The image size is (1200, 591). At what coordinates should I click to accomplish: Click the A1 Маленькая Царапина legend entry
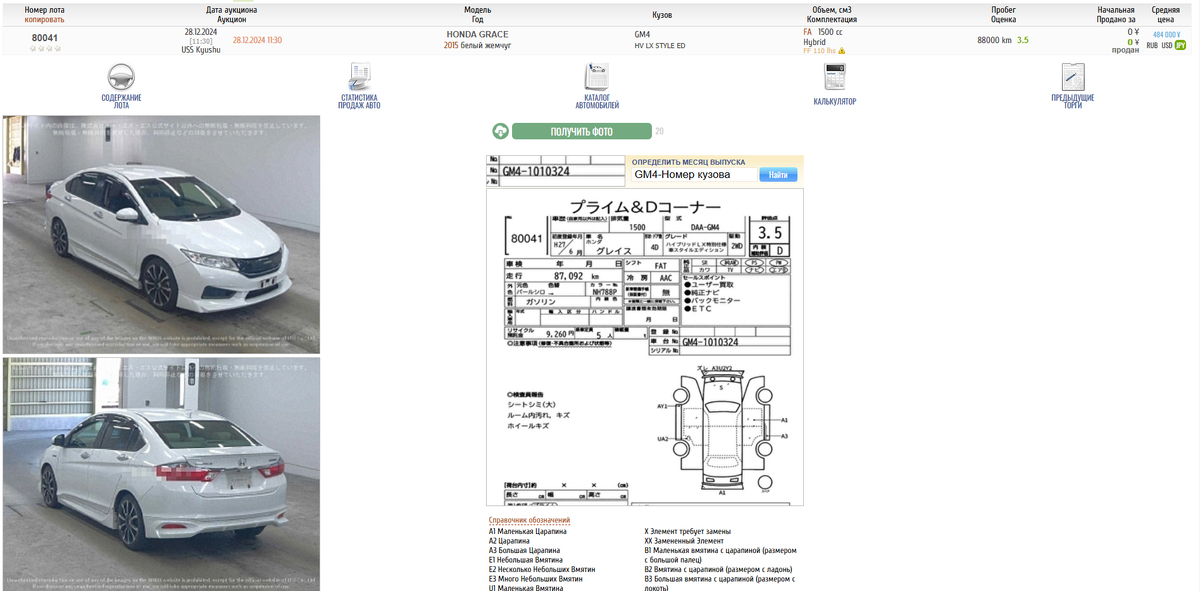[x=527, y=531]
